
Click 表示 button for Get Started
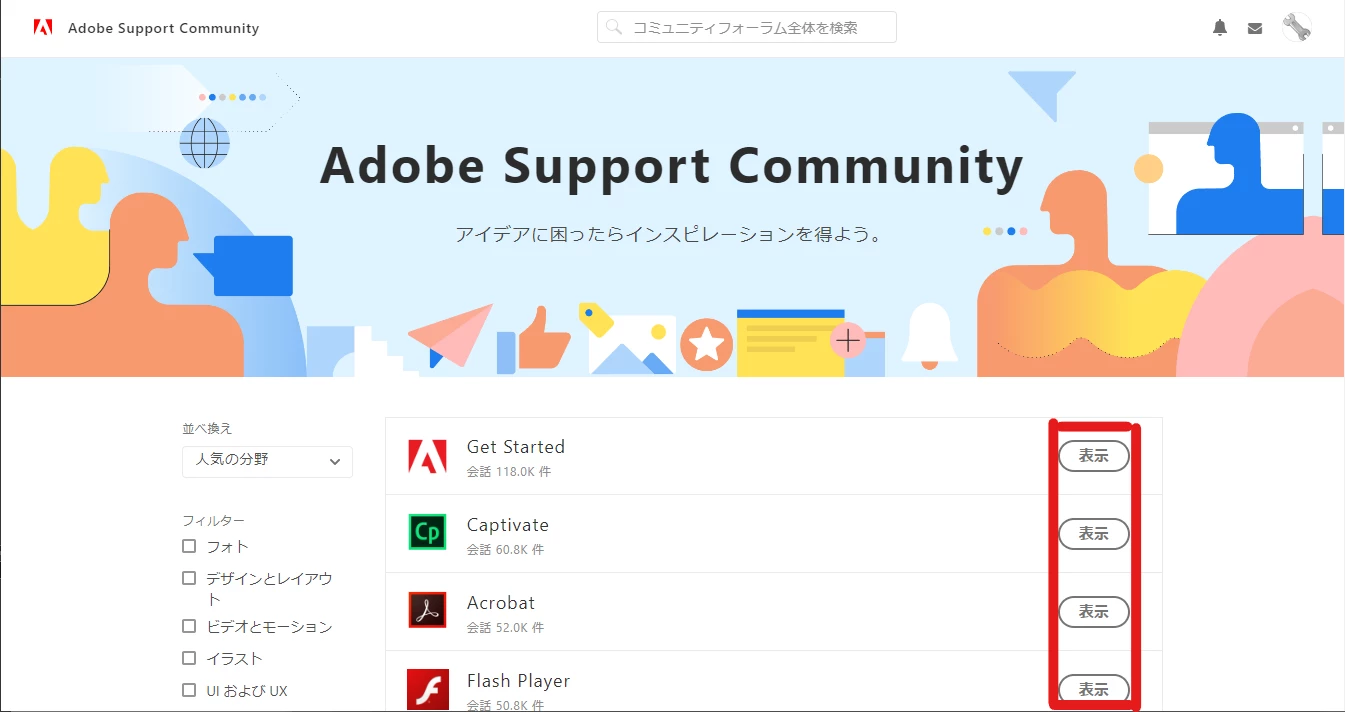pos(1094,456)
